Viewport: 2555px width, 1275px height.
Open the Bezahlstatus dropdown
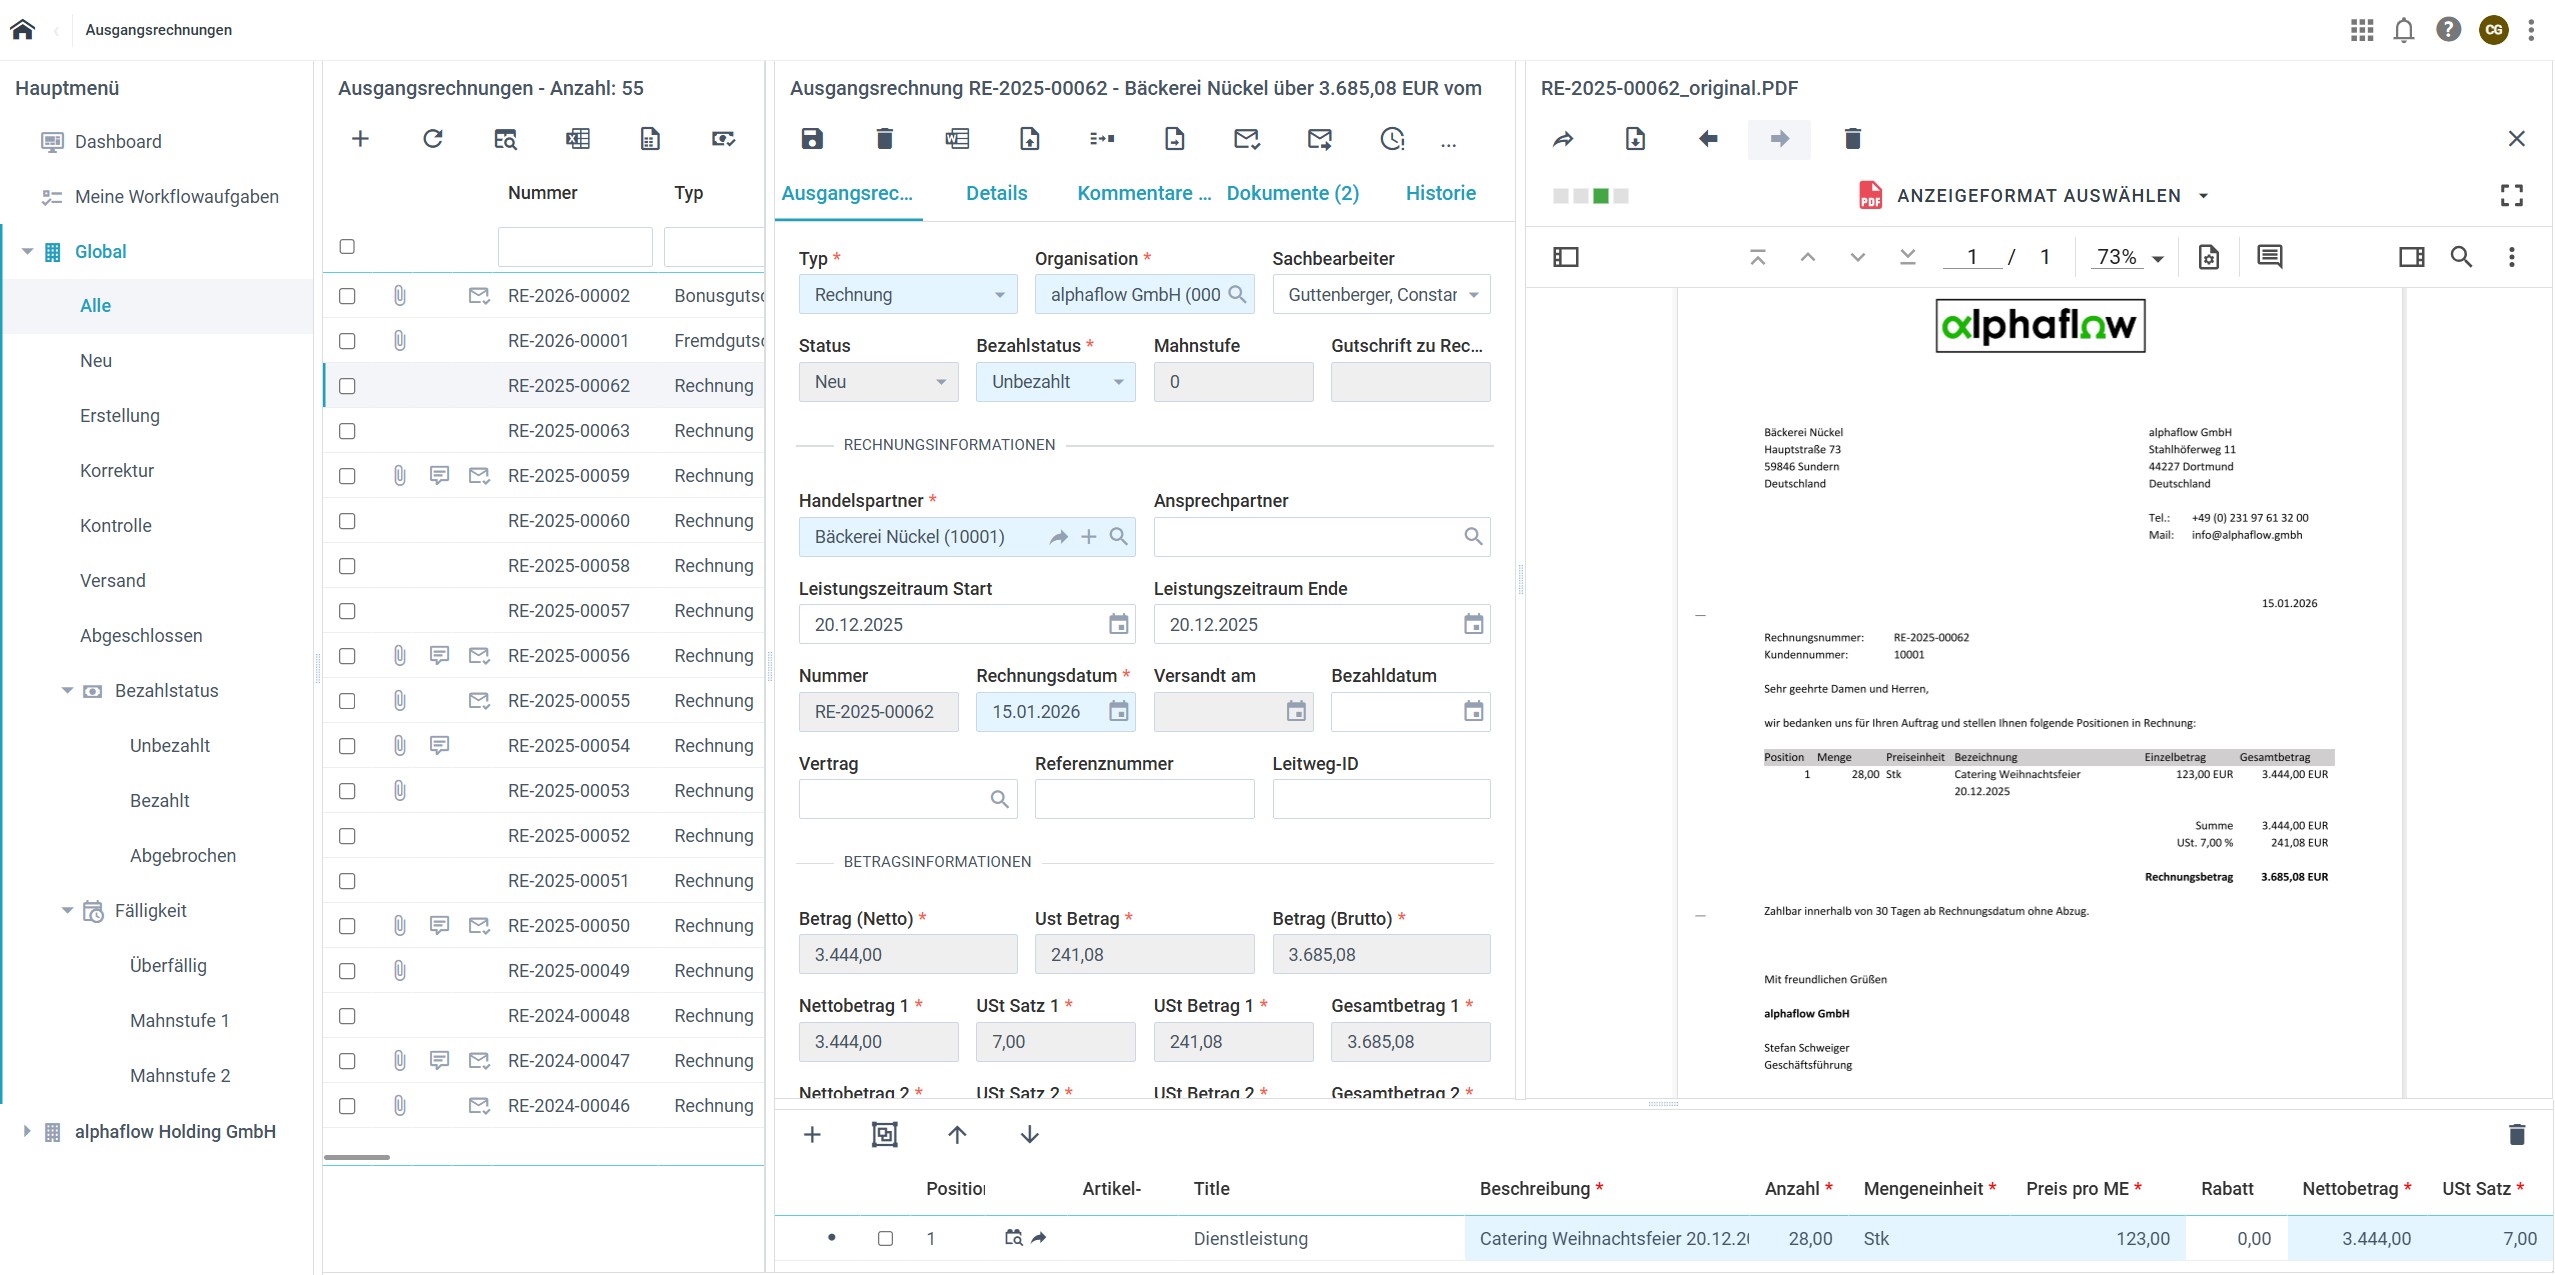(x=1055, y=382)
